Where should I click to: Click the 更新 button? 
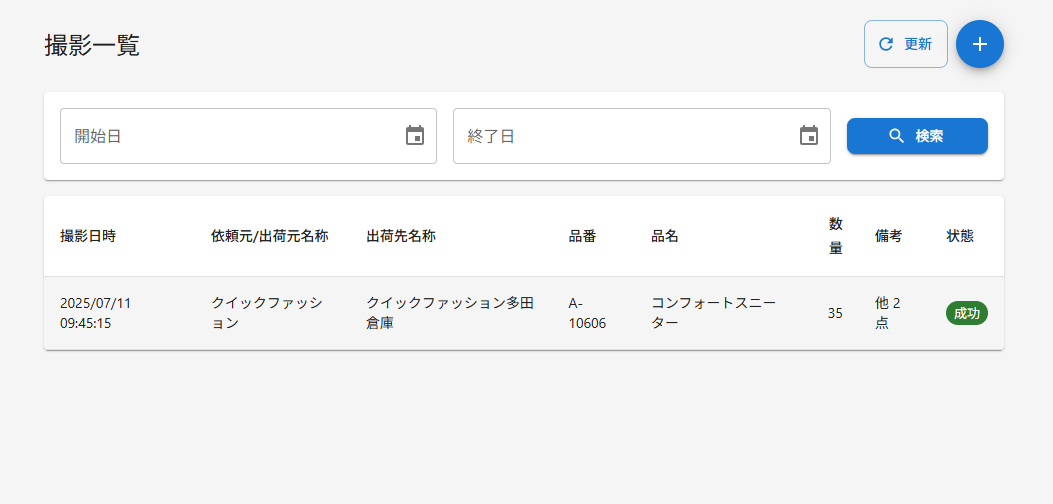906,44
